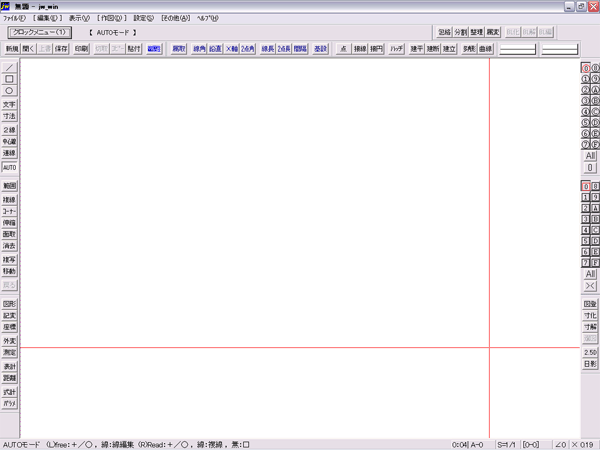Open the 座標 coordinate tool
600x450 pixels.
pos(9,327)
